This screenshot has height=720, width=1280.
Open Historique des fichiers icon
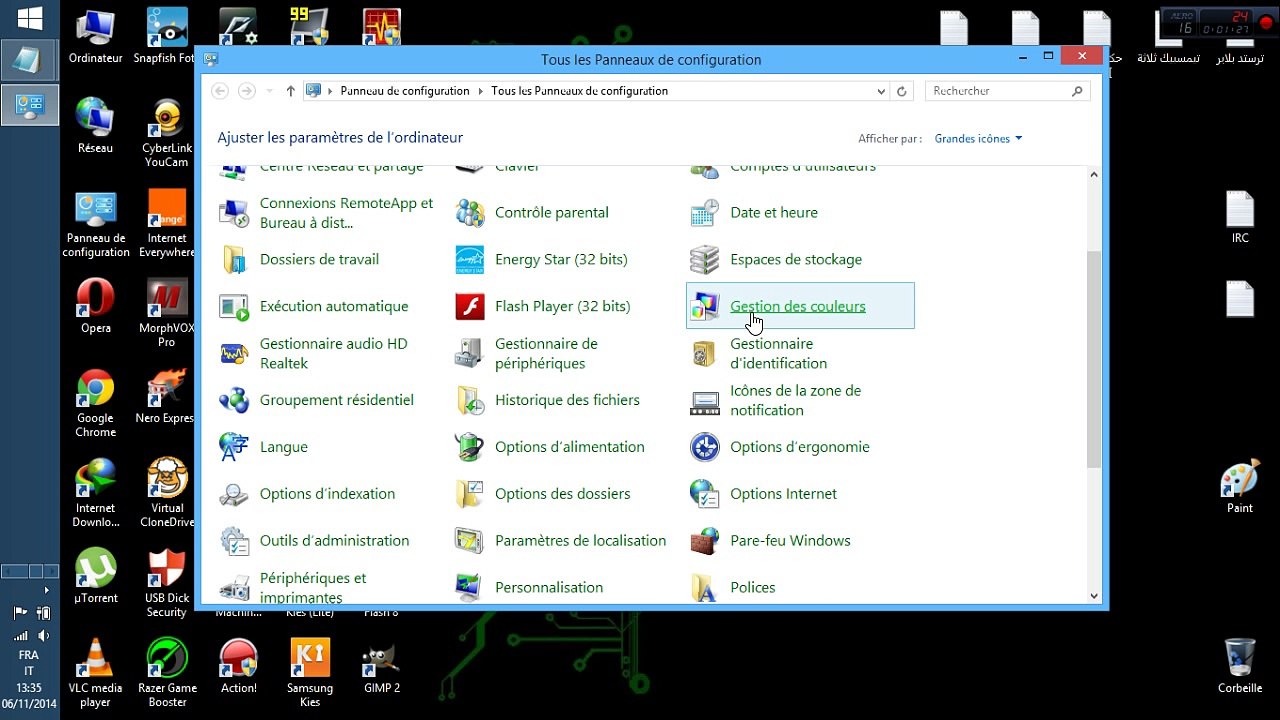(x=470, y=400)
